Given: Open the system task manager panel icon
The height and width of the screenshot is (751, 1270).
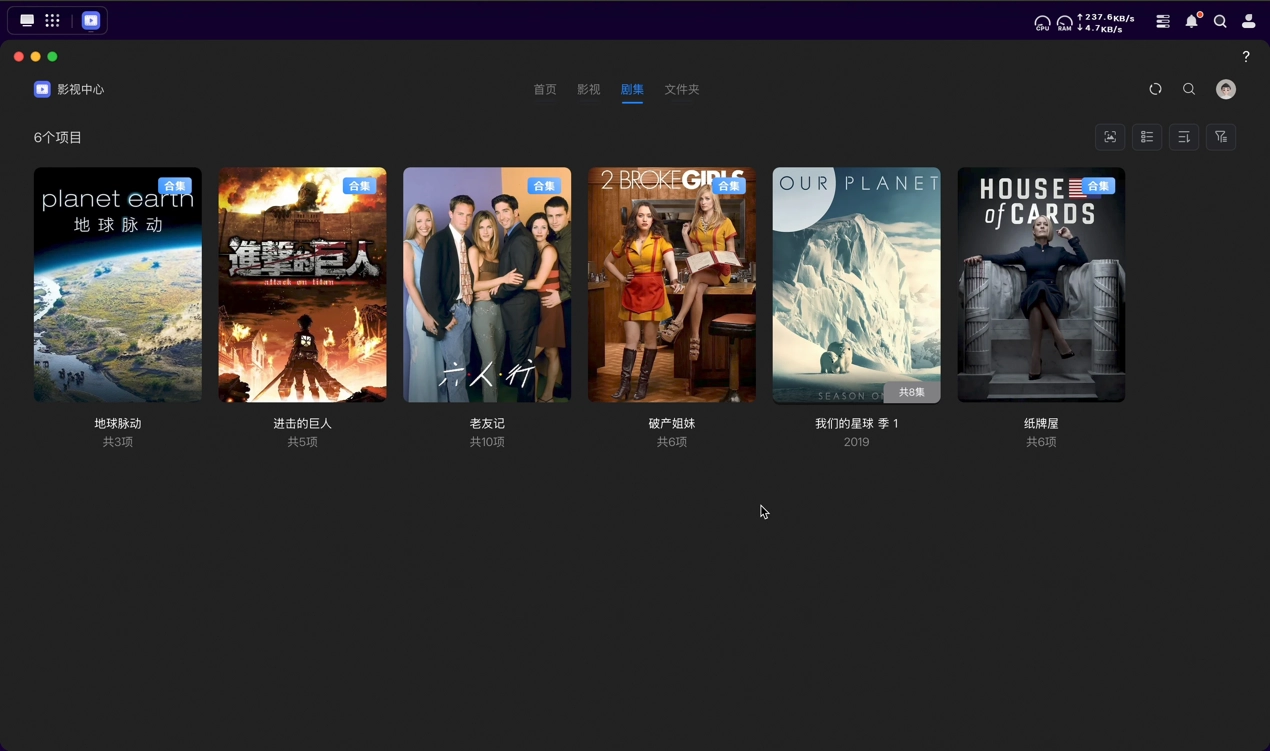Looking at the screenshot, I should click(x=1162, y=21).
